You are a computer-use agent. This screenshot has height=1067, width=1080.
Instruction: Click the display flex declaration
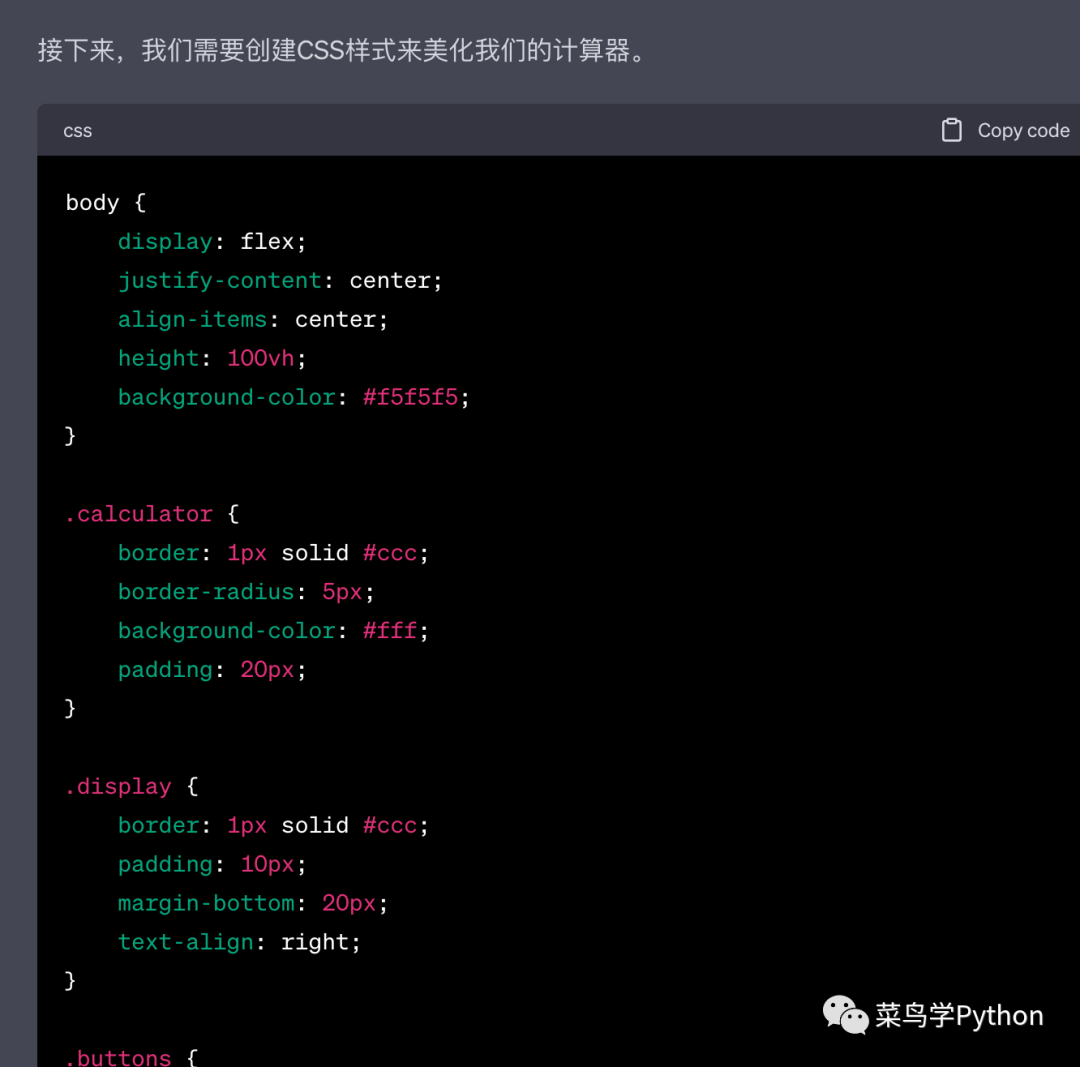click(x=212, y=242)
